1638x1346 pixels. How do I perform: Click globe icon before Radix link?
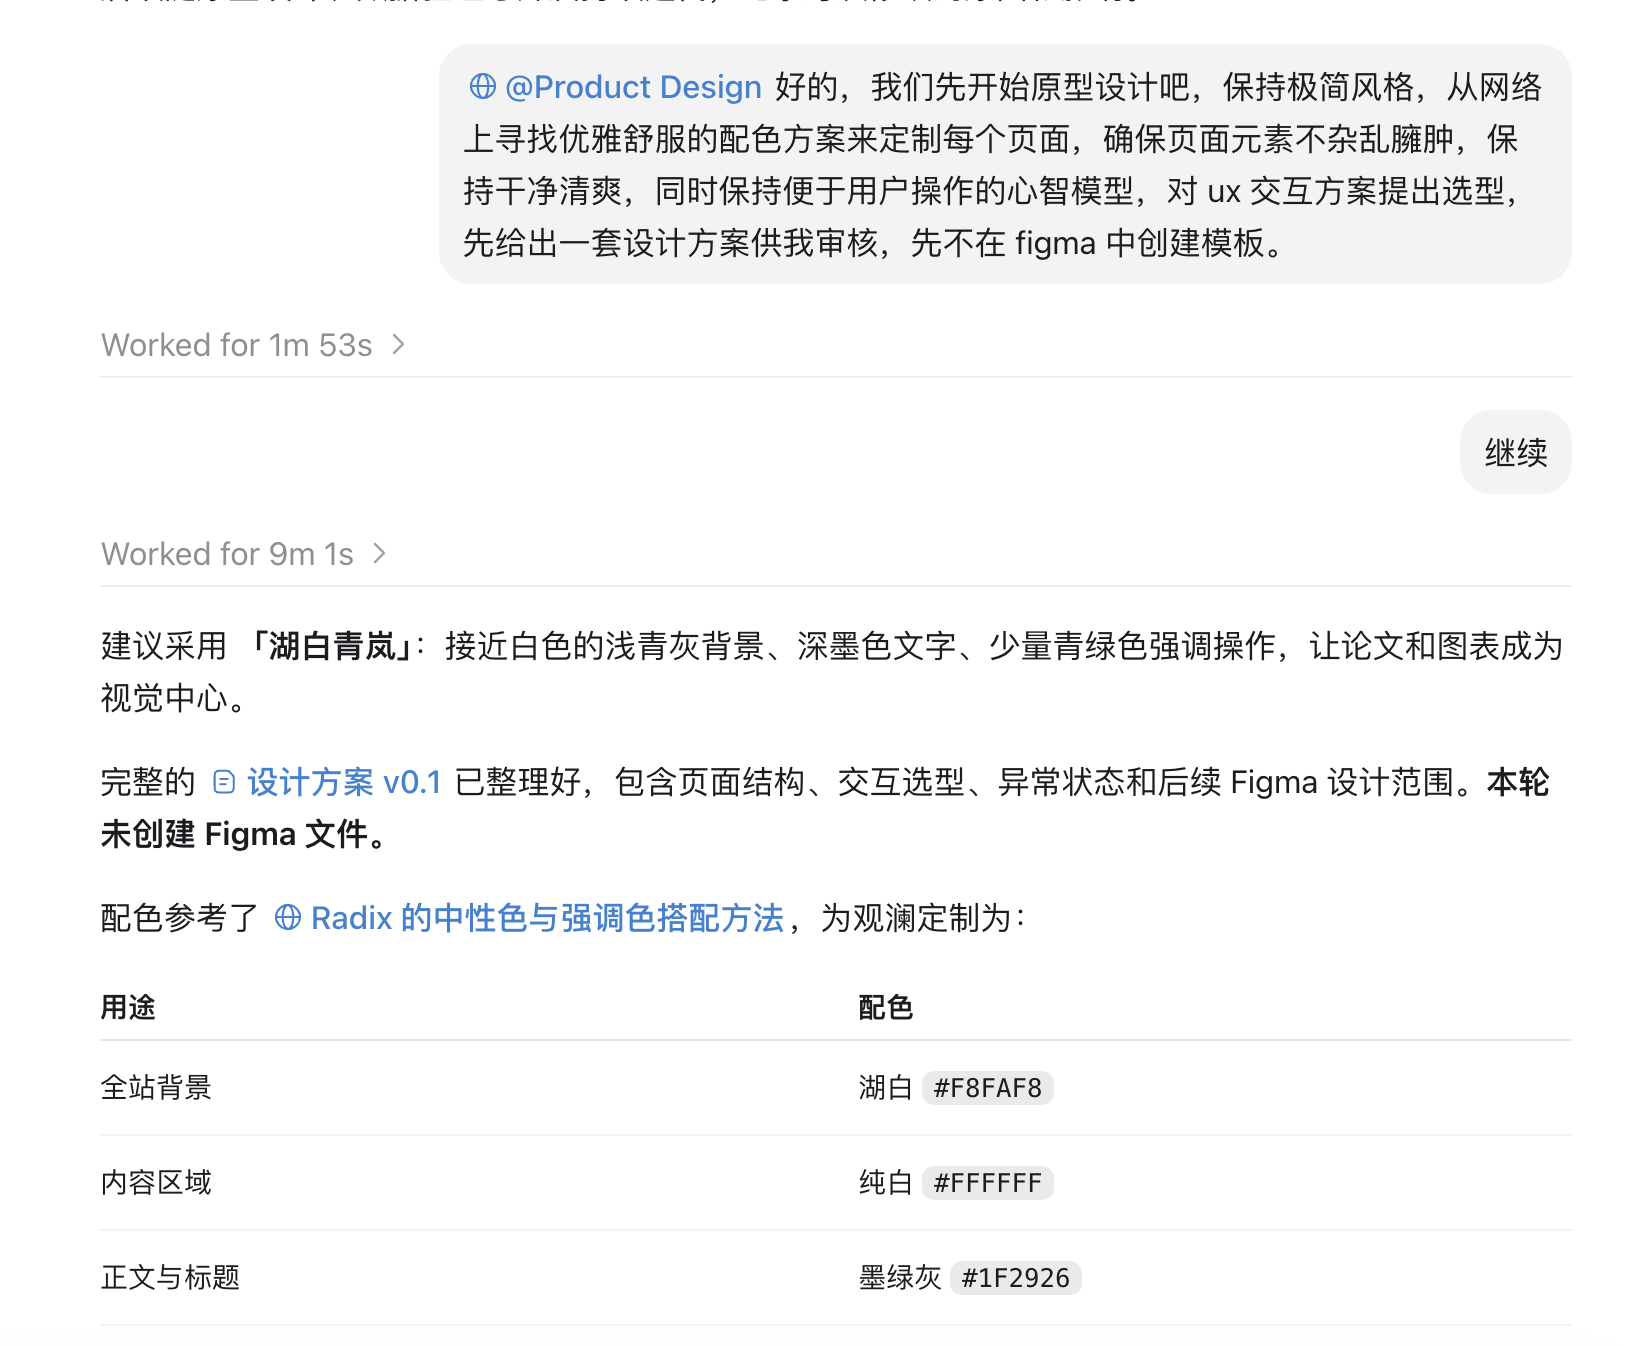tap(288, 918)
